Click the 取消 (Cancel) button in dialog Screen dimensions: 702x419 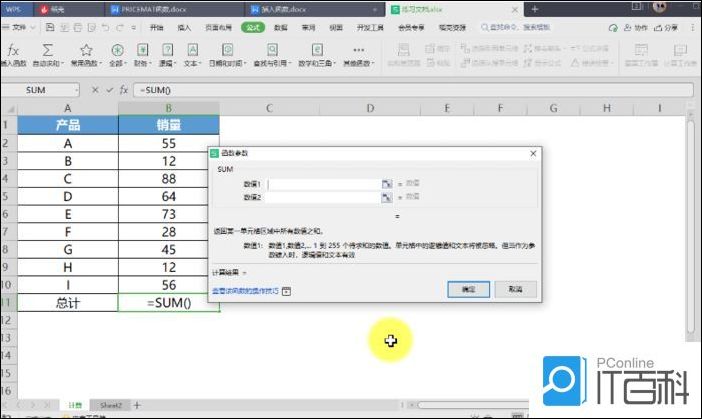pyautogui.click(x=515, y=288)
